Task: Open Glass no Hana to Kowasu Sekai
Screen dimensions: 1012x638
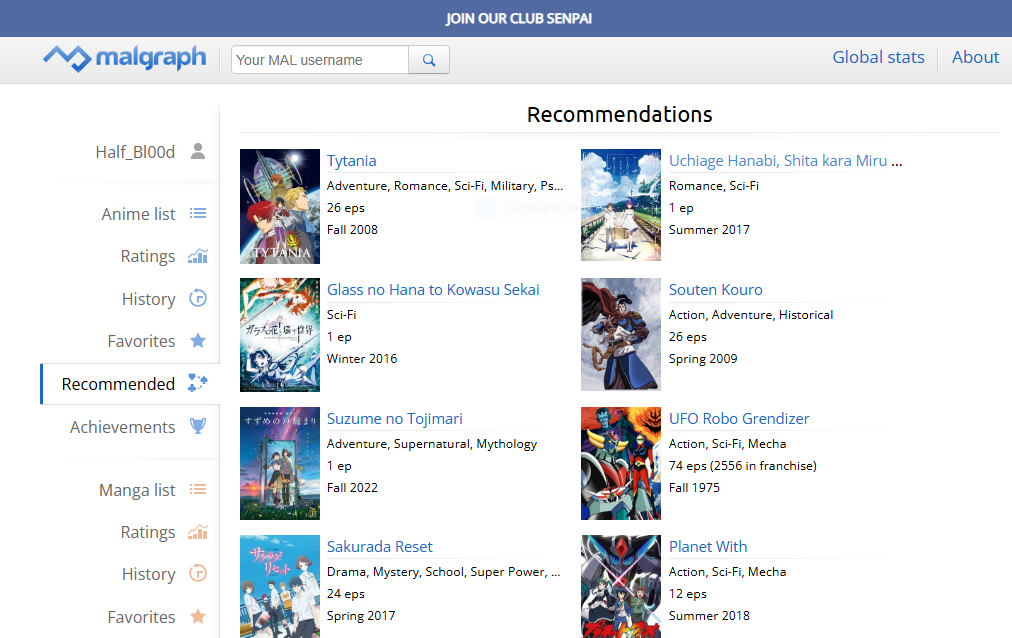Action: tap(433, 290)
